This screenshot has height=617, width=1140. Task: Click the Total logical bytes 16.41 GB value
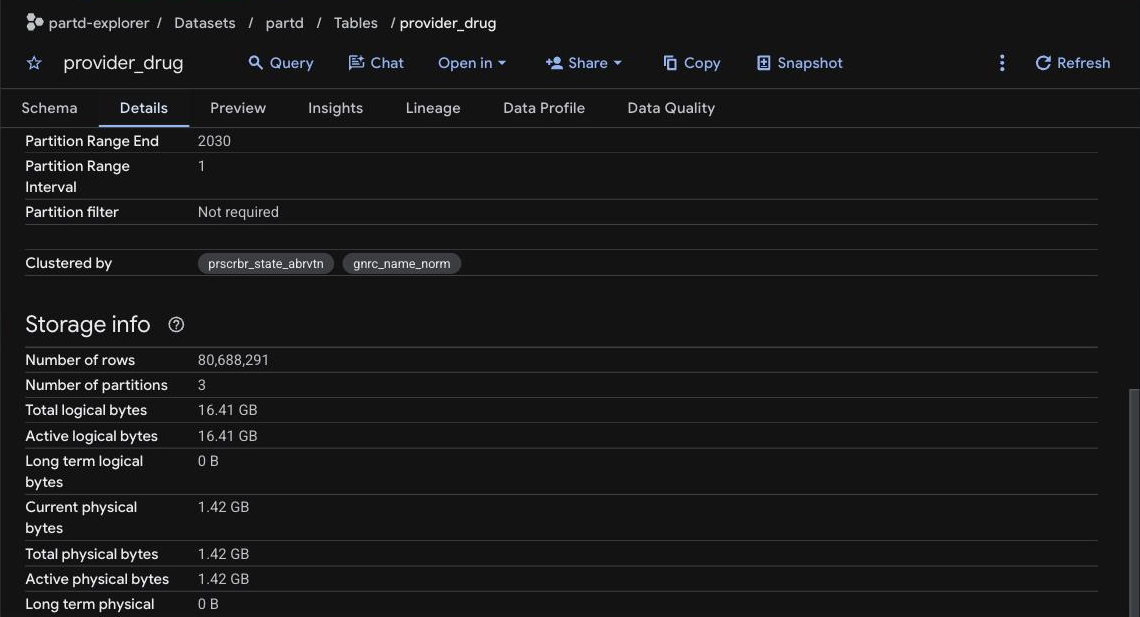(x=228, y=410)
